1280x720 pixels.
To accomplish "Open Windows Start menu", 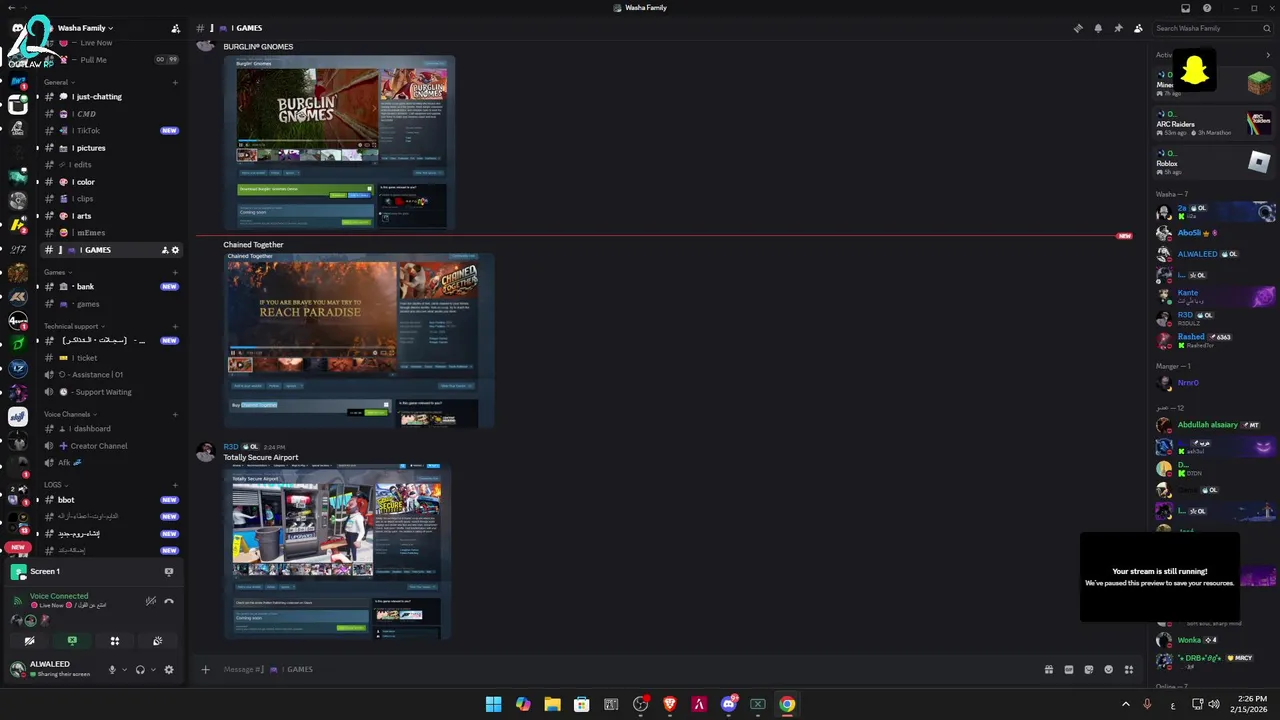I will point(493,704).
